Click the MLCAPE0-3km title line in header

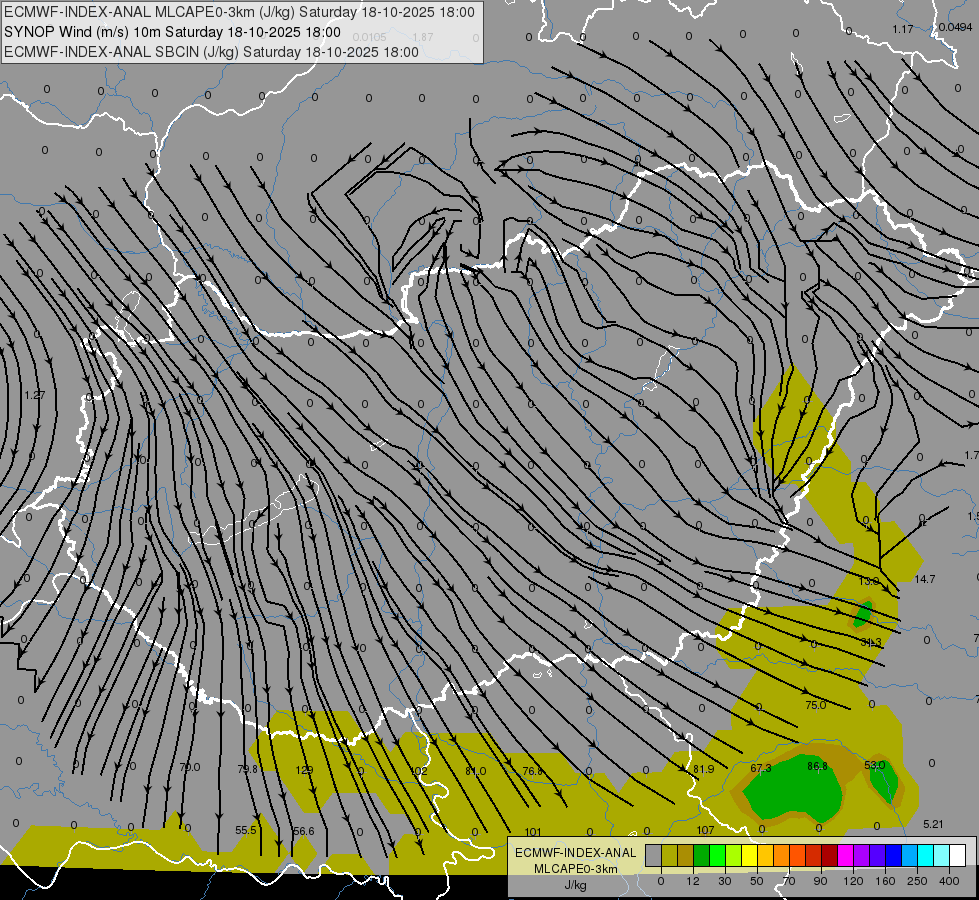tap(239, 12)
